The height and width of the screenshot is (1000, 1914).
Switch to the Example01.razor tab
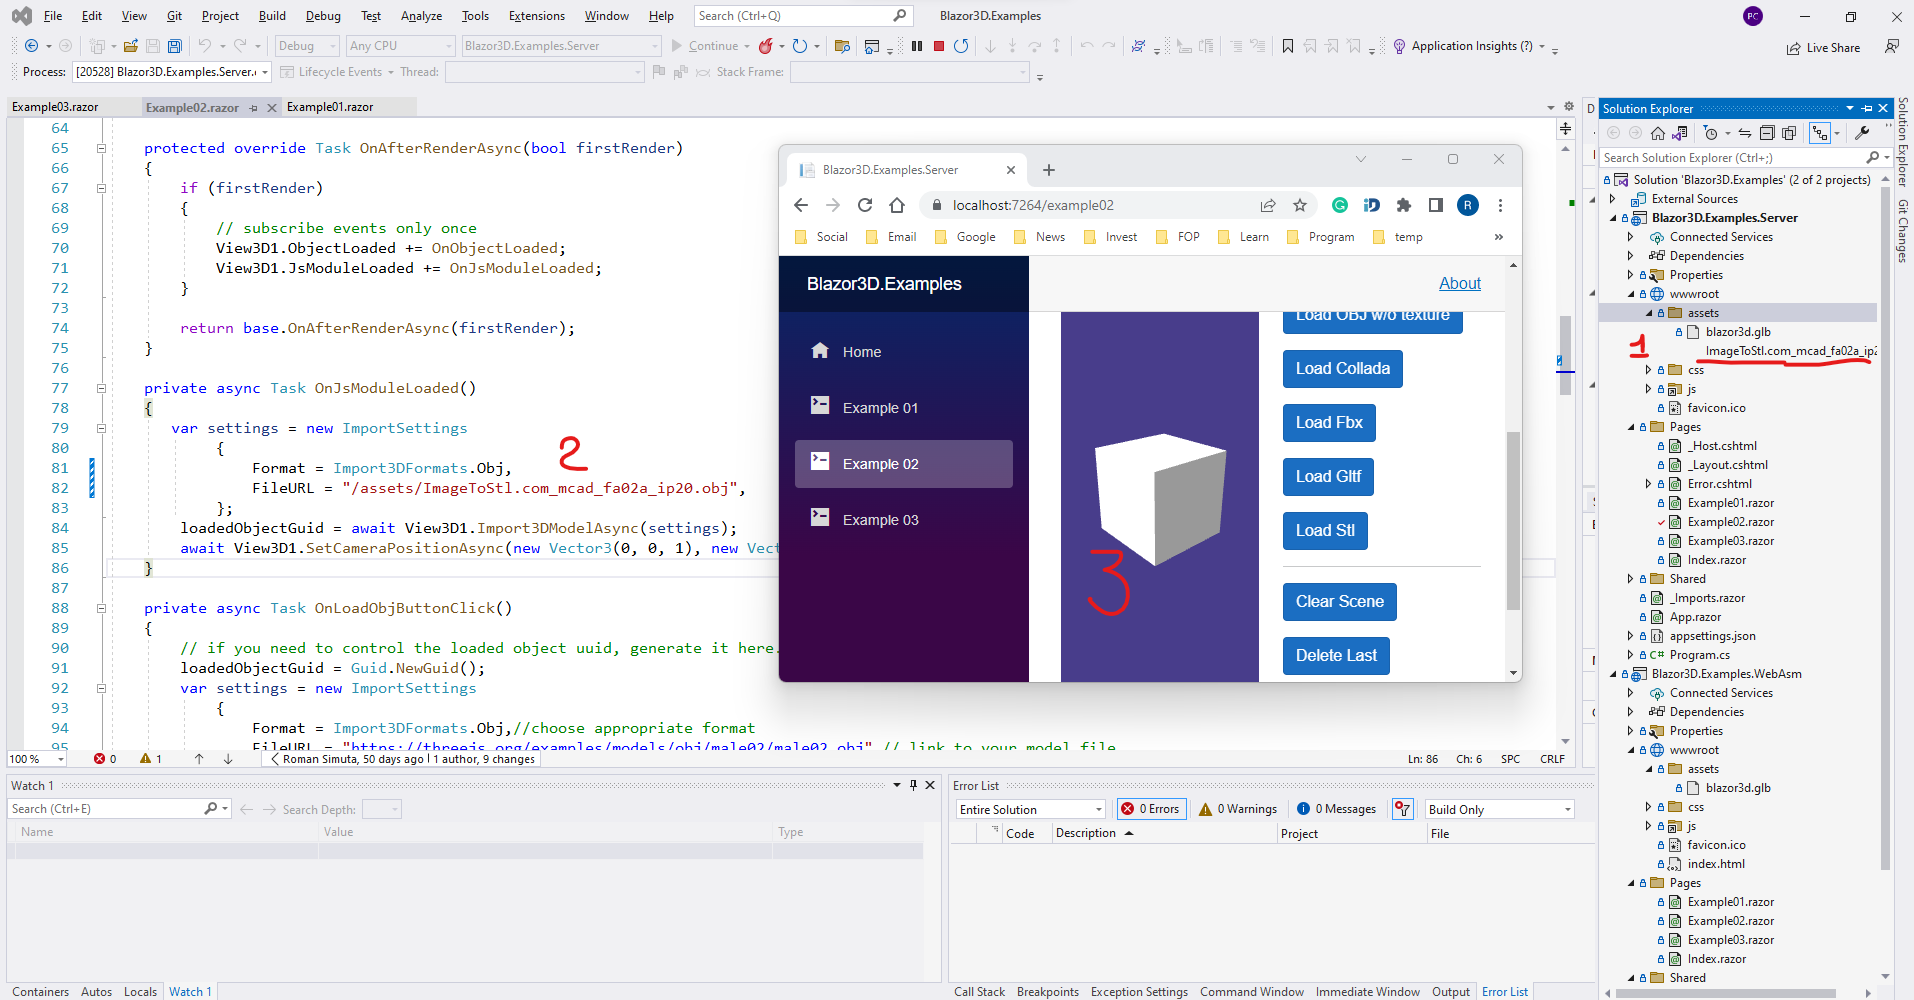[329, 106]
